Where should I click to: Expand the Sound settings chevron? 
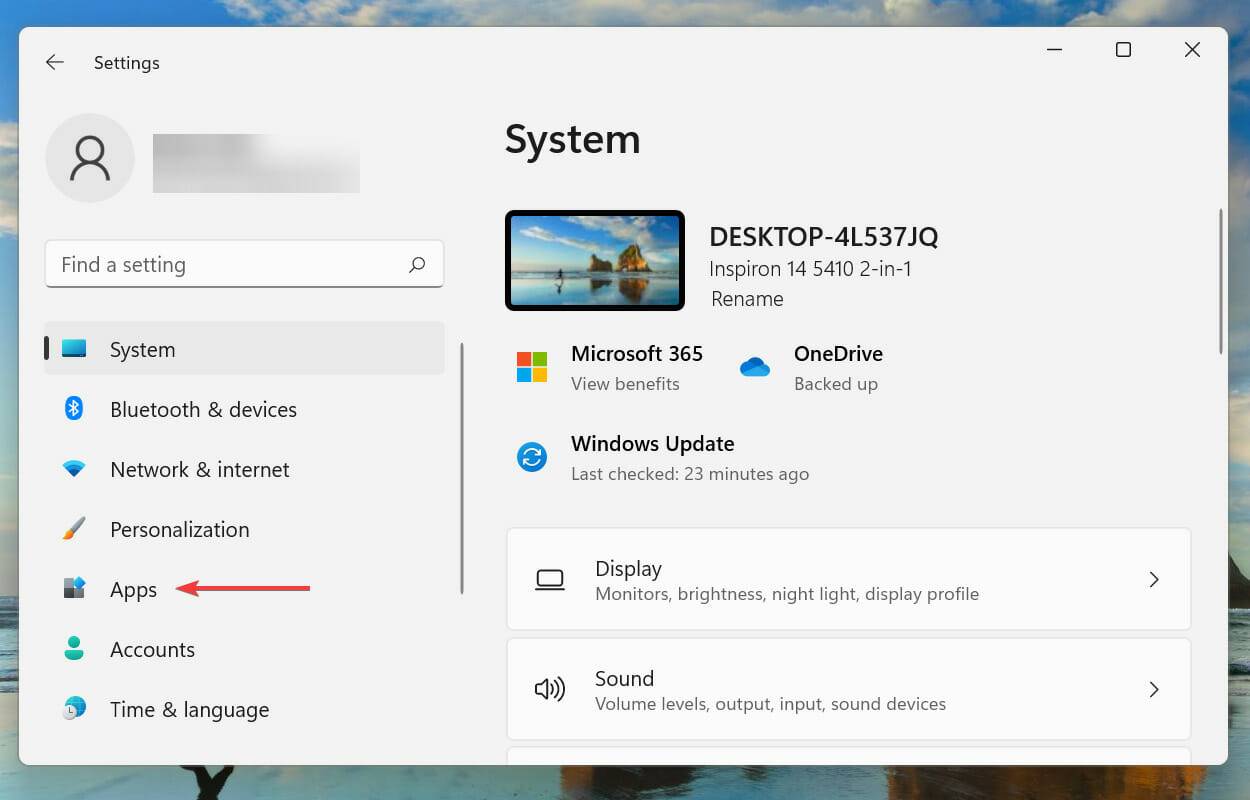1154,689
